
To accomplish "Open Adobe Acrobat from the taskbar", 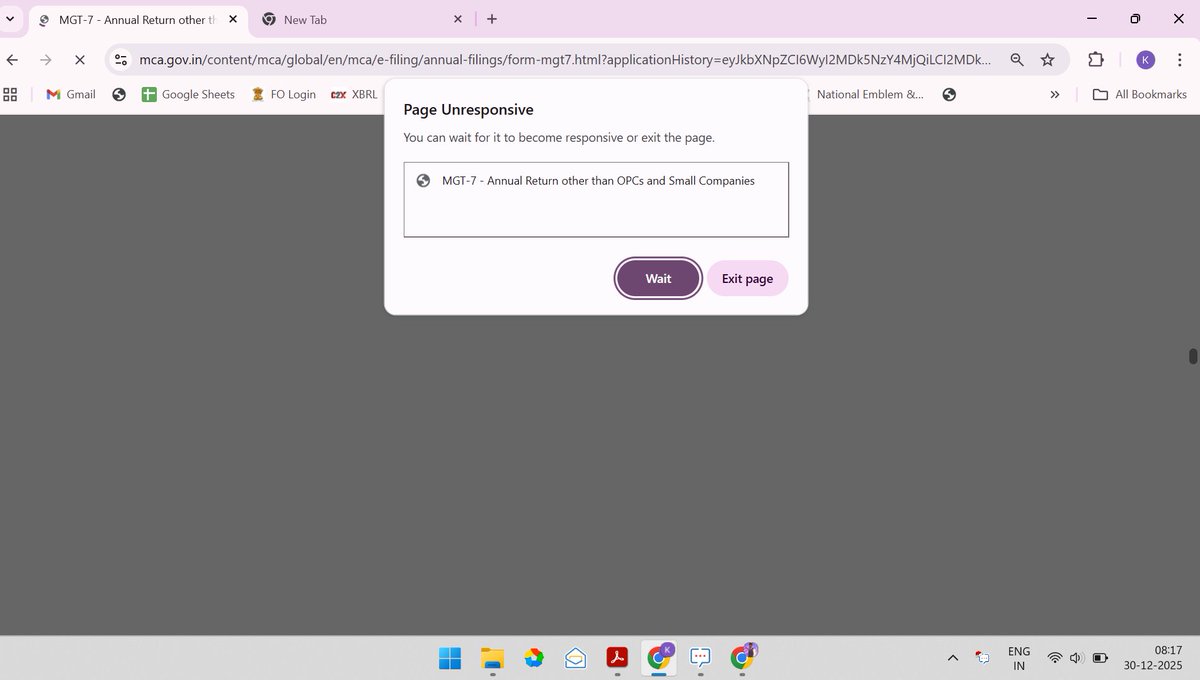I will click(617, 657).
